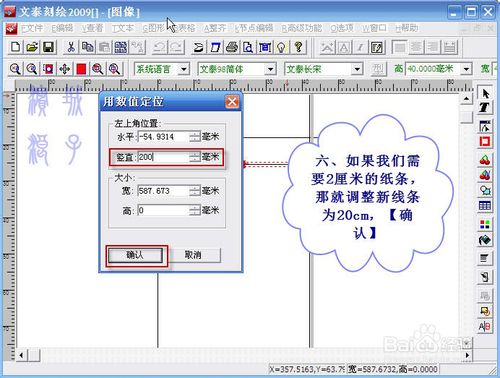Click the vertical scrollbar up arrow
This screenshot has height=378, width=500.
(467, 99)
